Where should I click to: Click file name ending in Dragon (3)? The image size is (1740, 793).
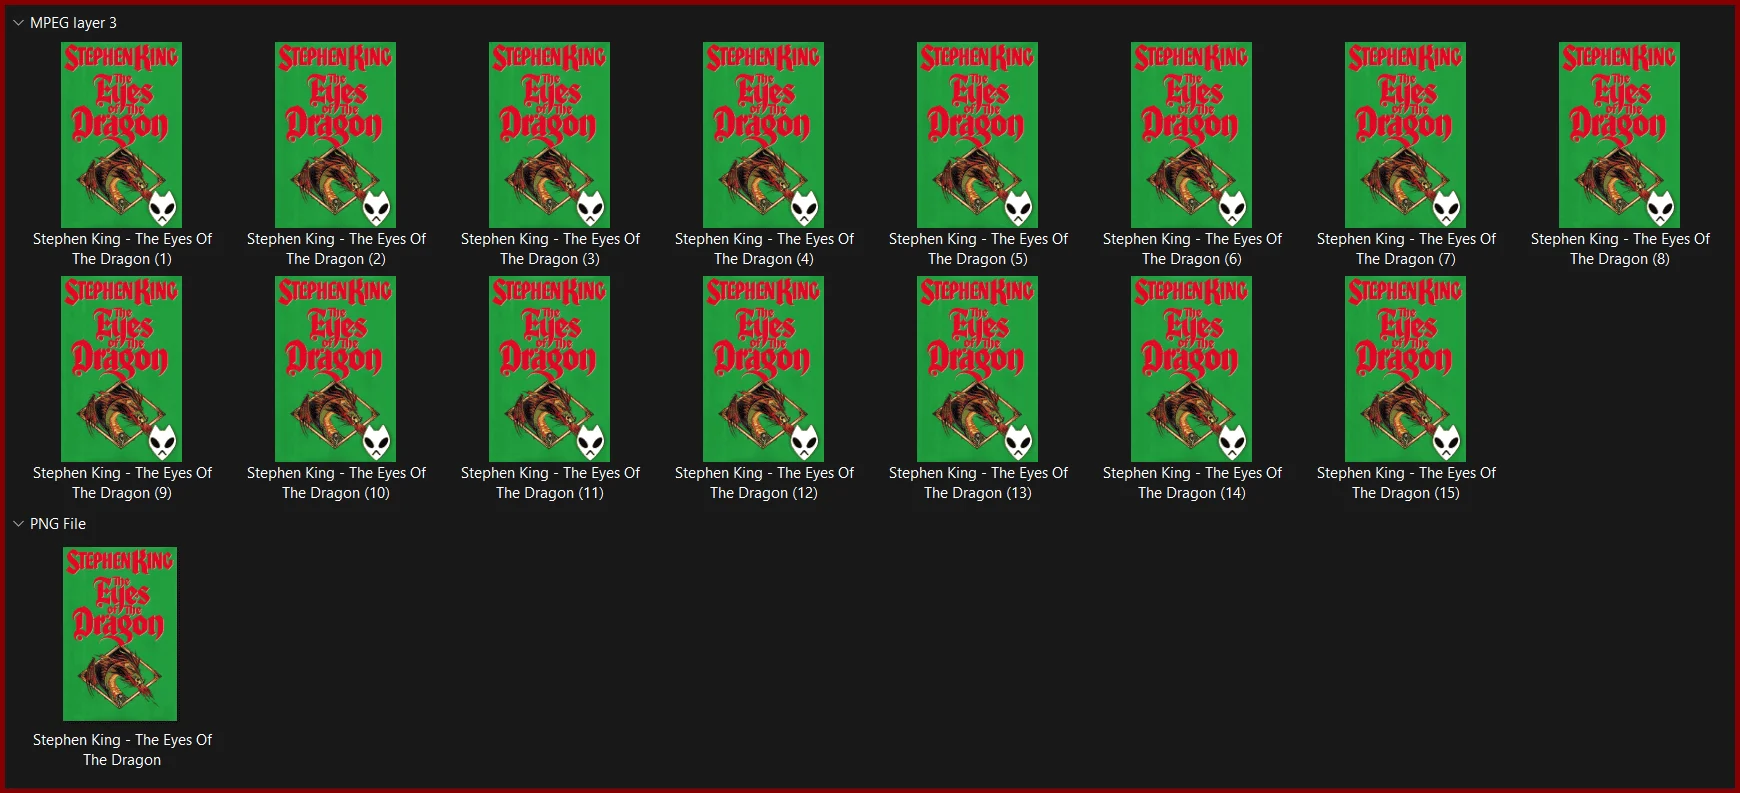click(x=550, y=249)
